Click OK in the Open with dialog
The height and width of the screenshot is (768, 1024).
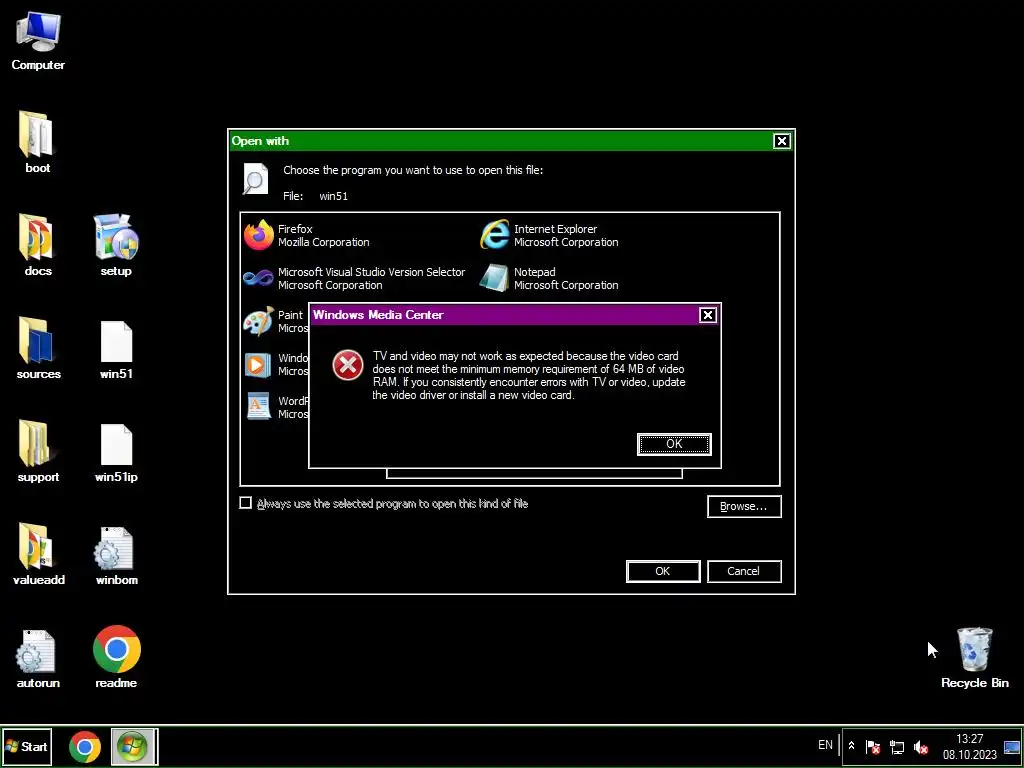pyautogui.click(x=663, y=571)
